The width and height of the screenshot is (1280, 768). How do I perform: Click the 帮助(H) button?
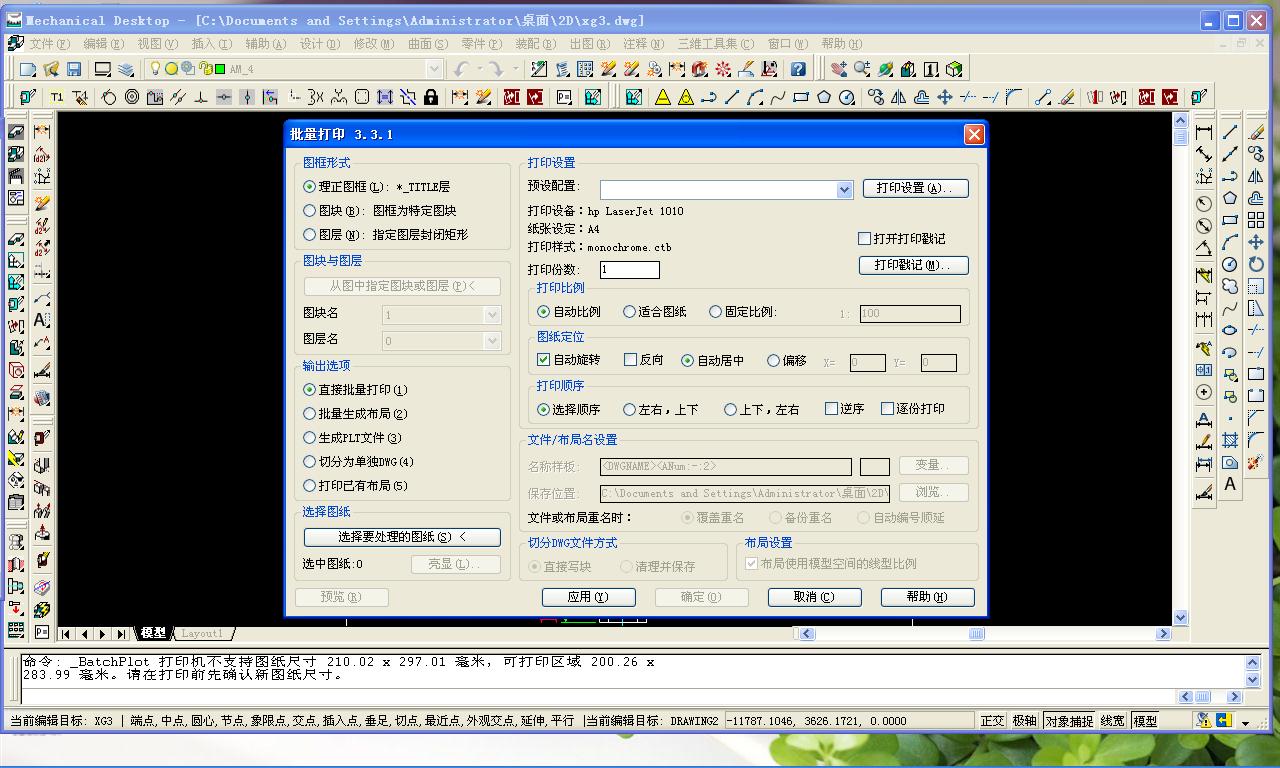point(928,597)
